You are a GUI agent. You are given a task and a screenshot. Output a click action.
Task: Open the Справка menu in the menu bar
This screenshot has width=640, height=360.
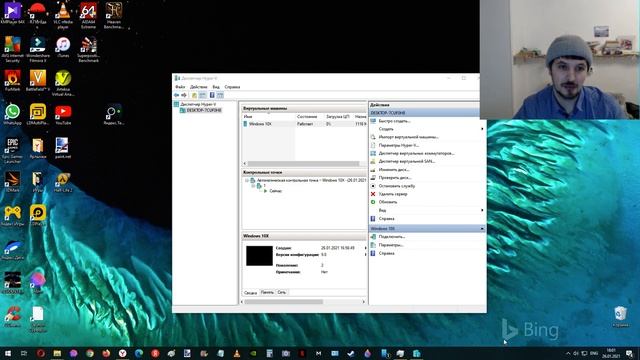click(232, 87)
